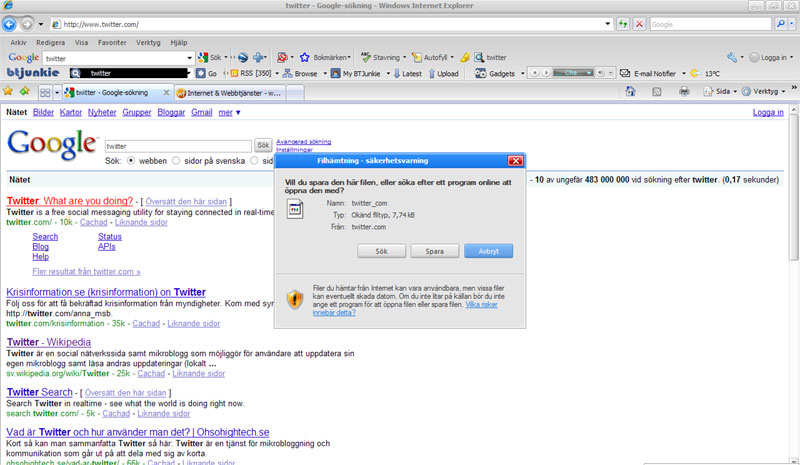This screenshot has height=465, width=800.
Task: Select the 'webben' search radio button
Action: pyautogui.click(x=131, y=161)
